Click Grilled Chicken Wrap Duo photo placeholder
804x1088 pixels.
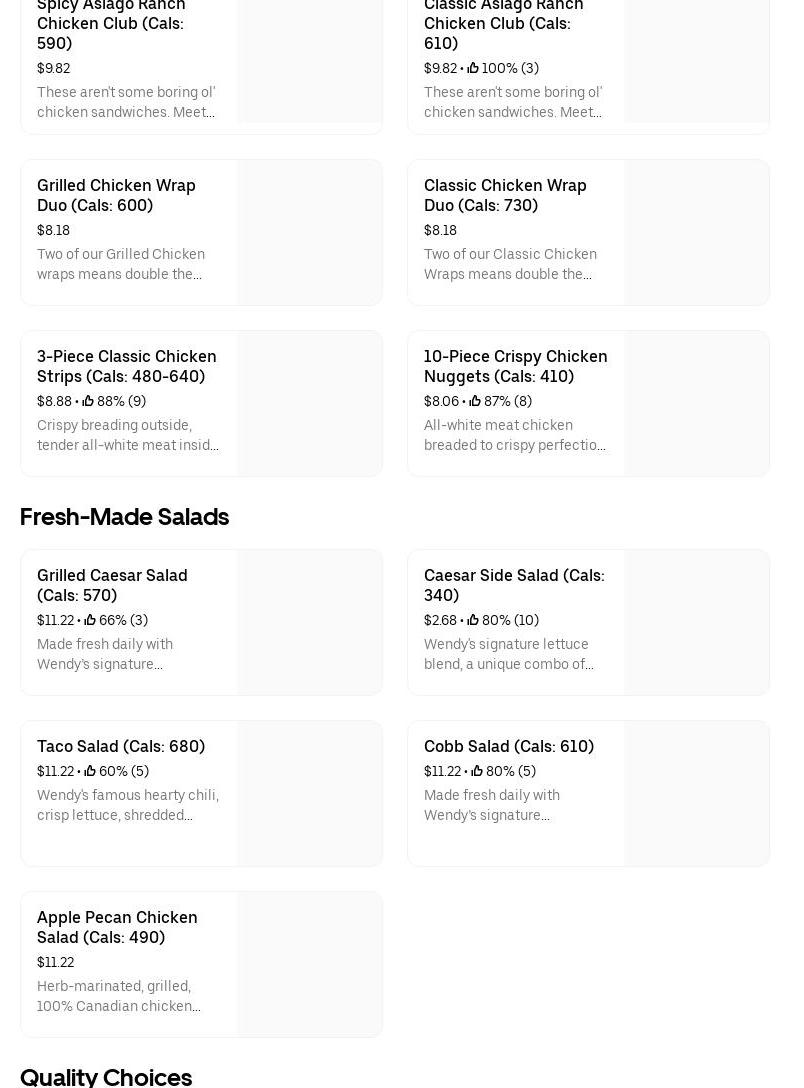[x=310, y=233]
